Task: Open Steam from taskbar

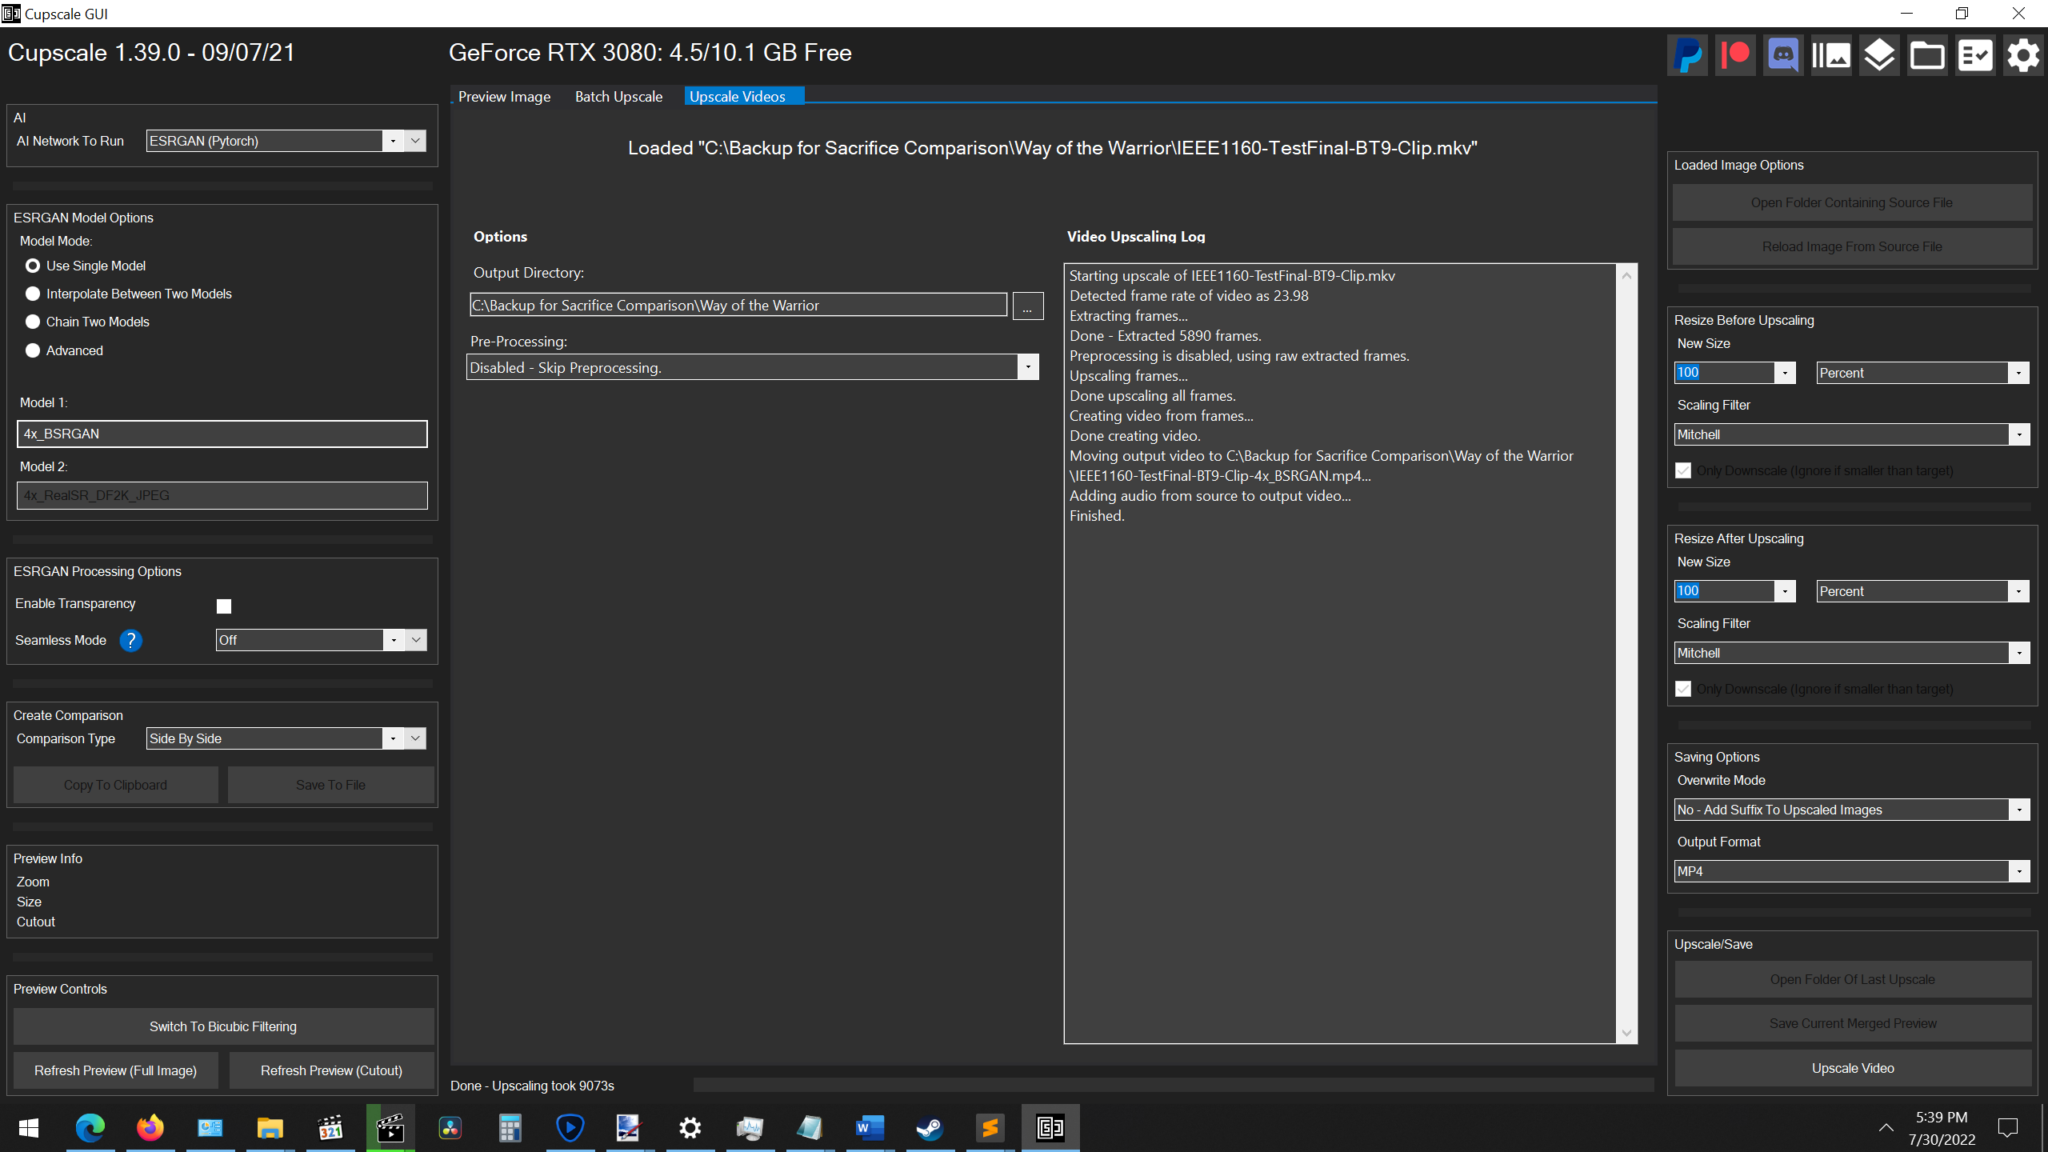Action: click(930, 1128)
